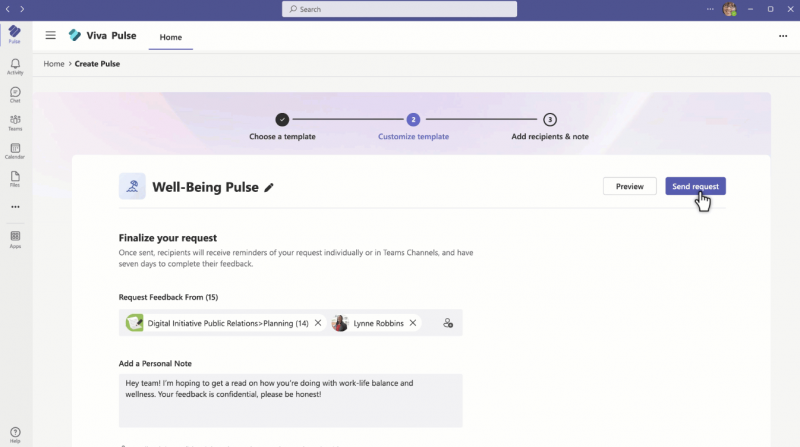Screen dimensions: 800x447
Task: Open Help at the sidebar bottom
Action: (x=15, y=434)
